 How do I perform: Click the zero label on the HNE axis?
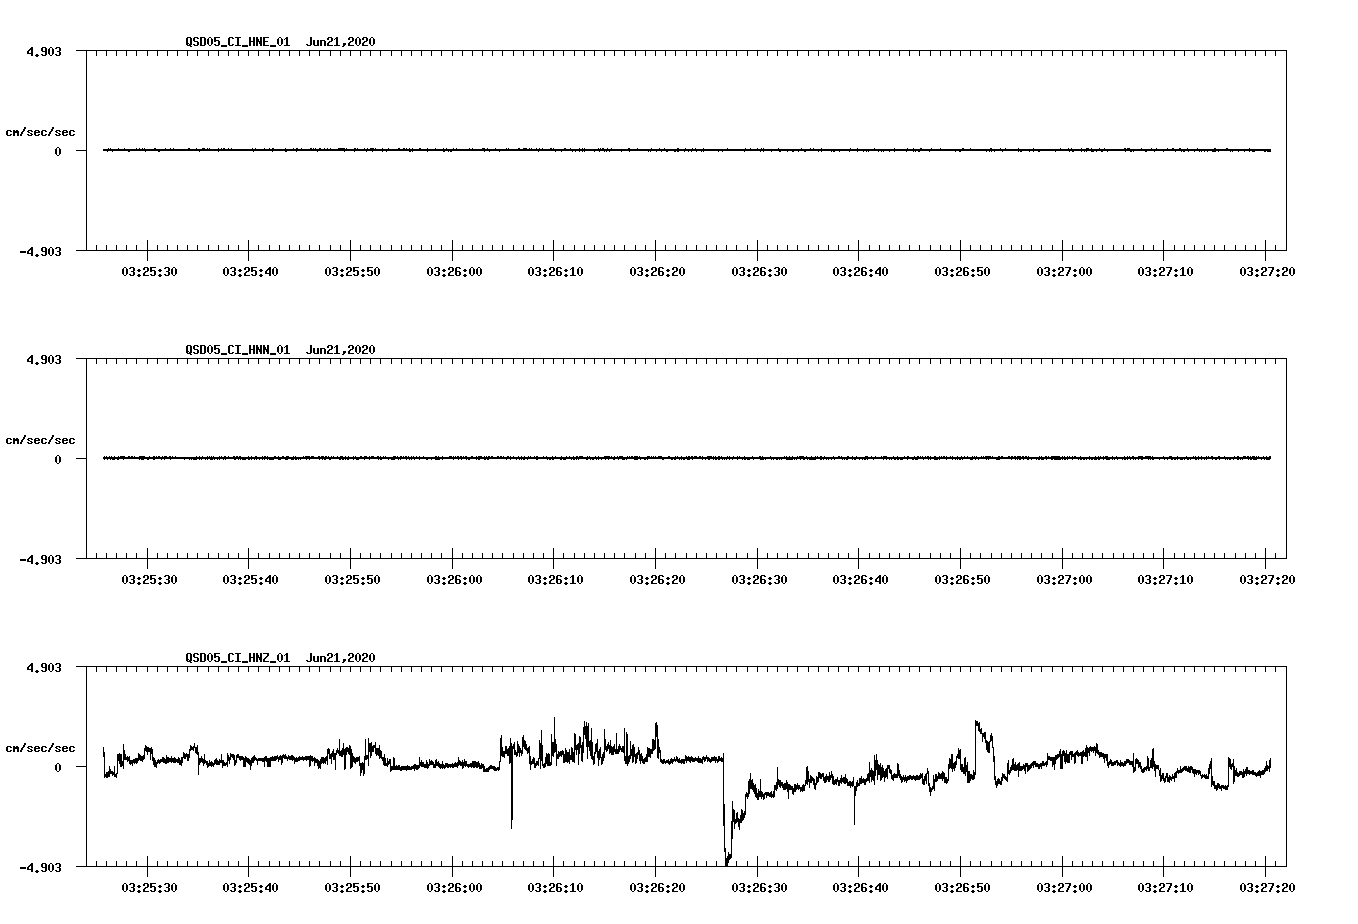click(58, 151)
